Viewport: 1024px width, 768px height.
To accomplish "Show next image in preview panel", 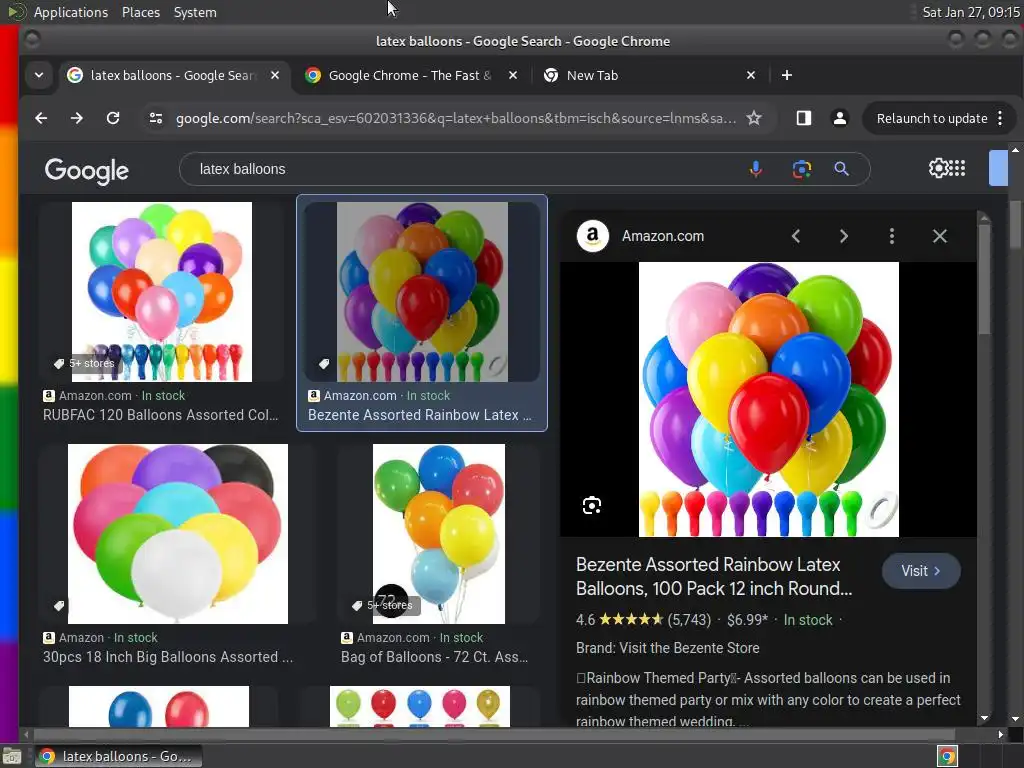I will tap(844, 236).
